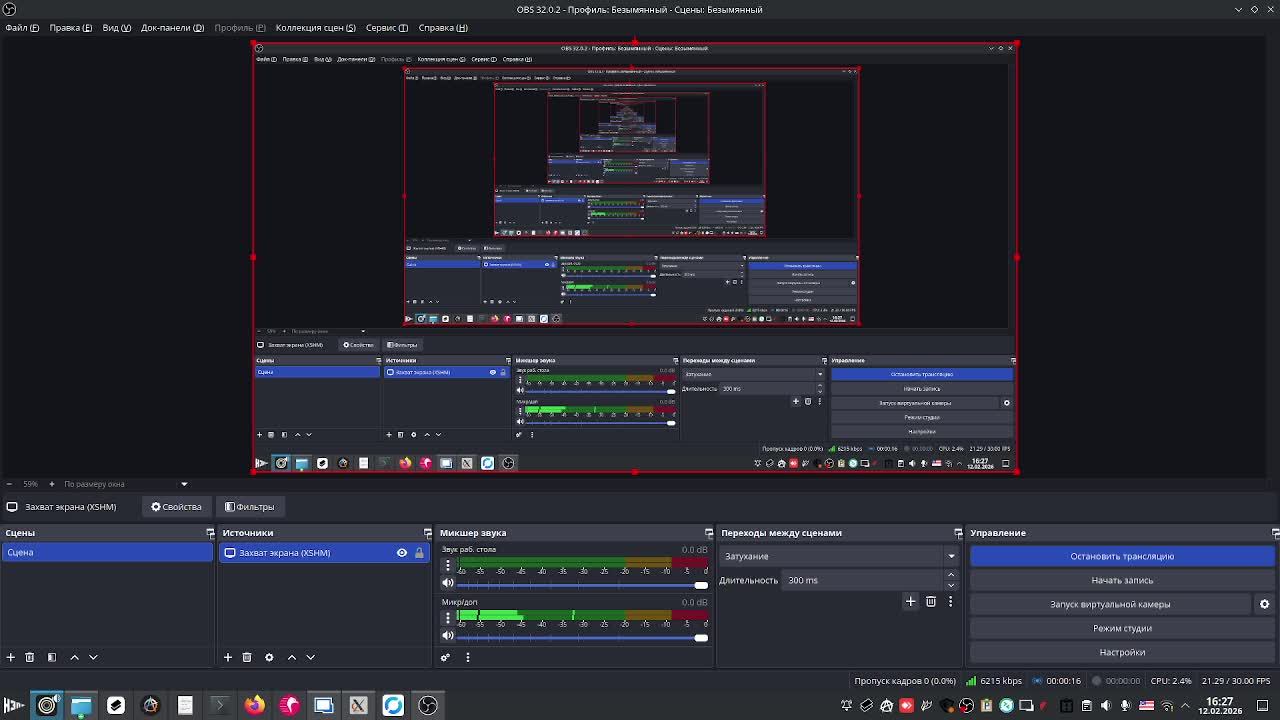Viewport: 1280px width, 720px height.
Task: Click Начать запись to start recording
Action: point(1122,580)
